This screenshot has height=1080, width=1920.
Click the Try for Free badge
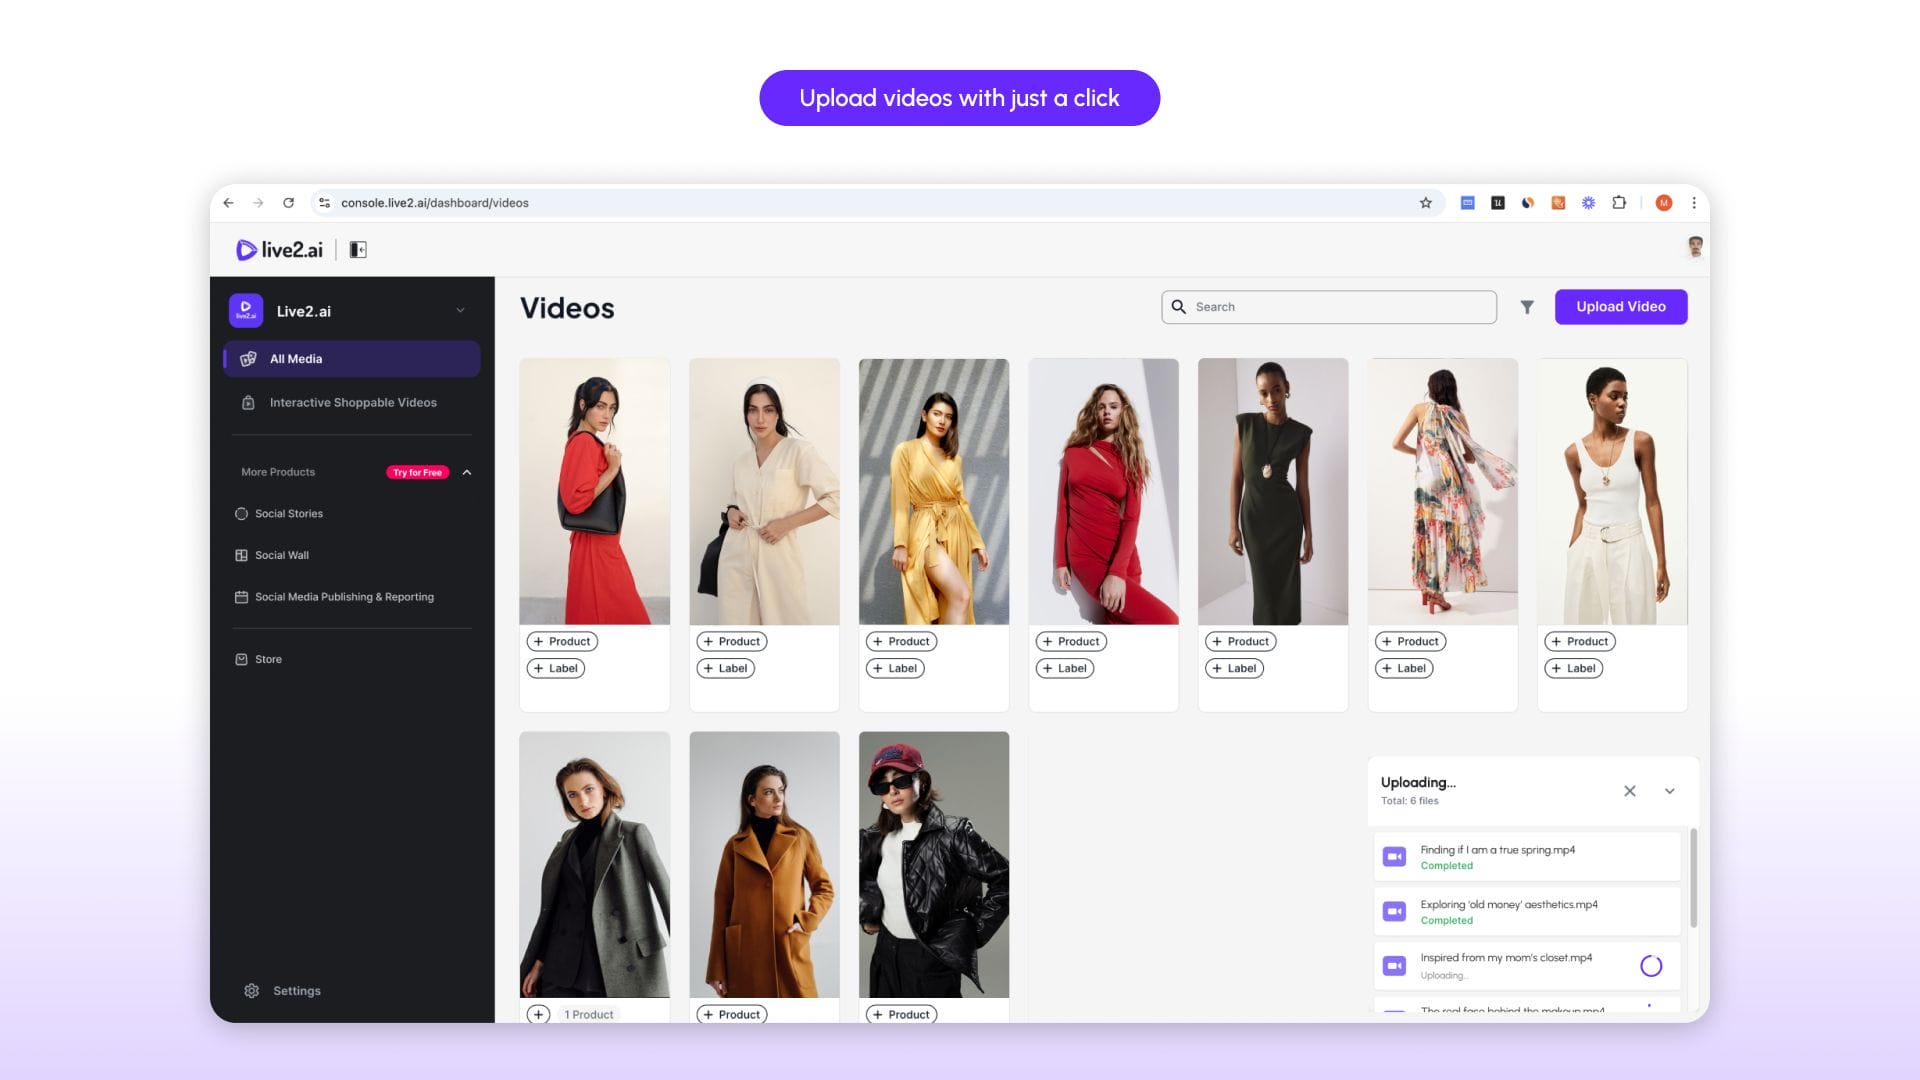tap(417, 472)
